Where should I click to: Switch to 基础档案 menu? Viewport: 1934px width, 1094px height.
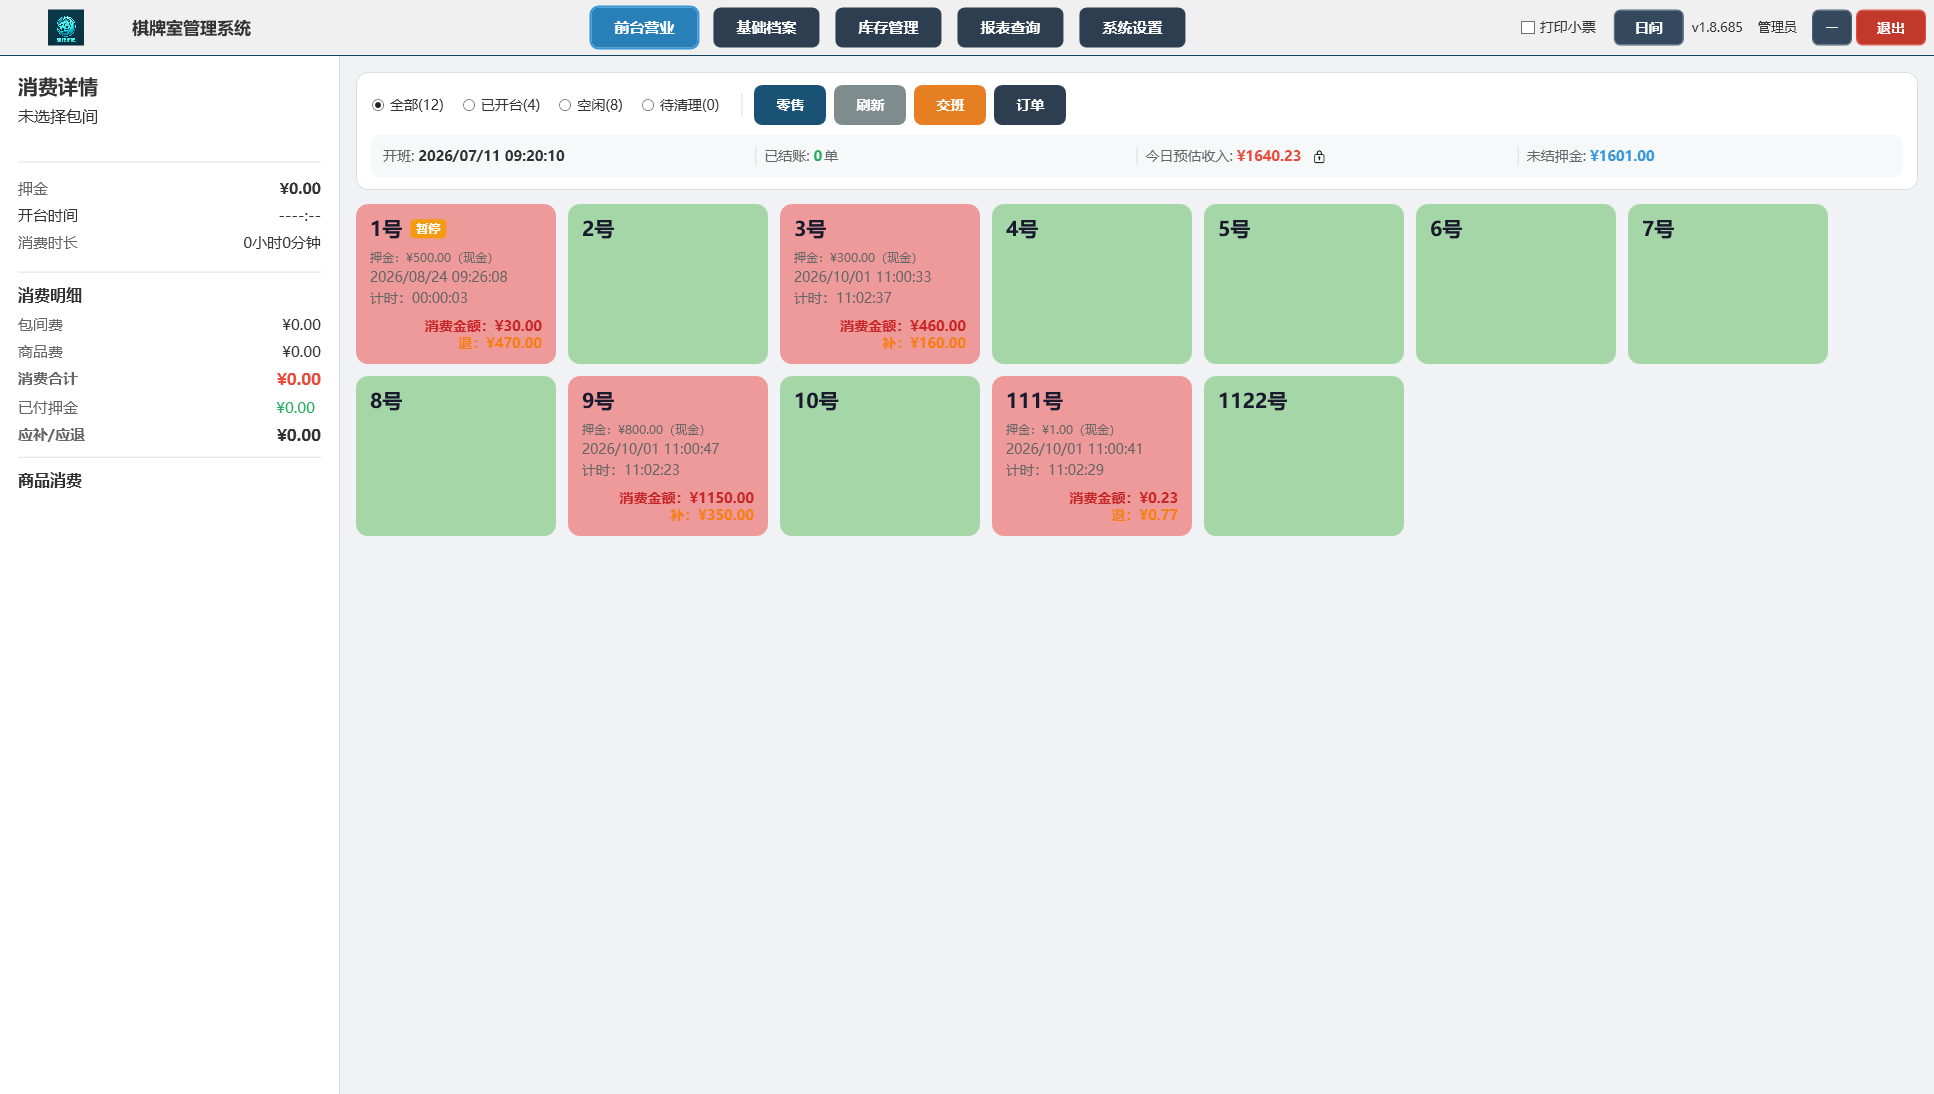click(766, 28)
